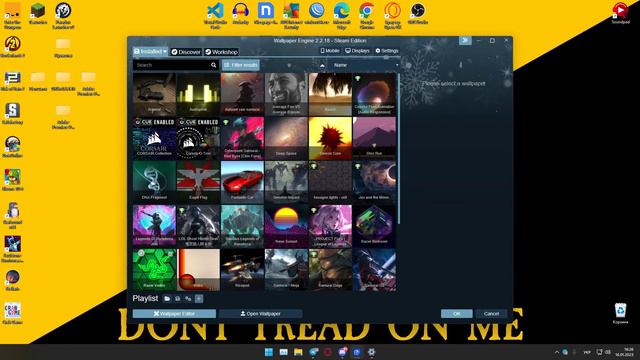Pick the Razer Bedroom wallpaper
640x360 pixels.
pos(374,226)
